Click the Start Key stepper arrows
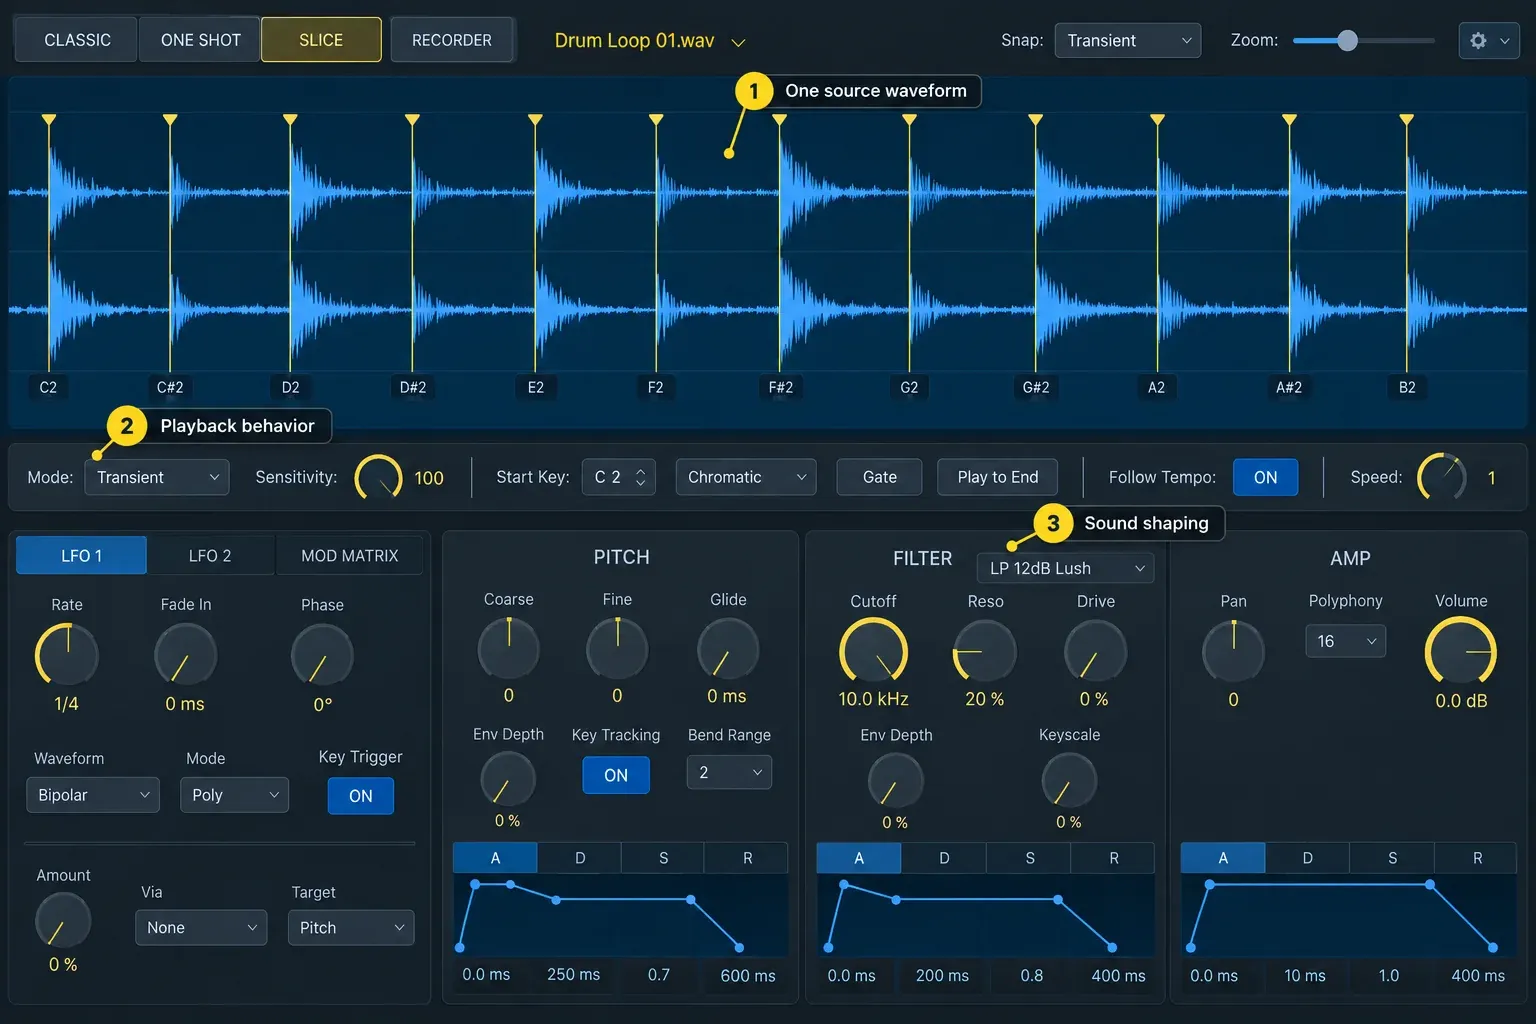Viewport: 1536px width, 1024px height. coord(641,477)
